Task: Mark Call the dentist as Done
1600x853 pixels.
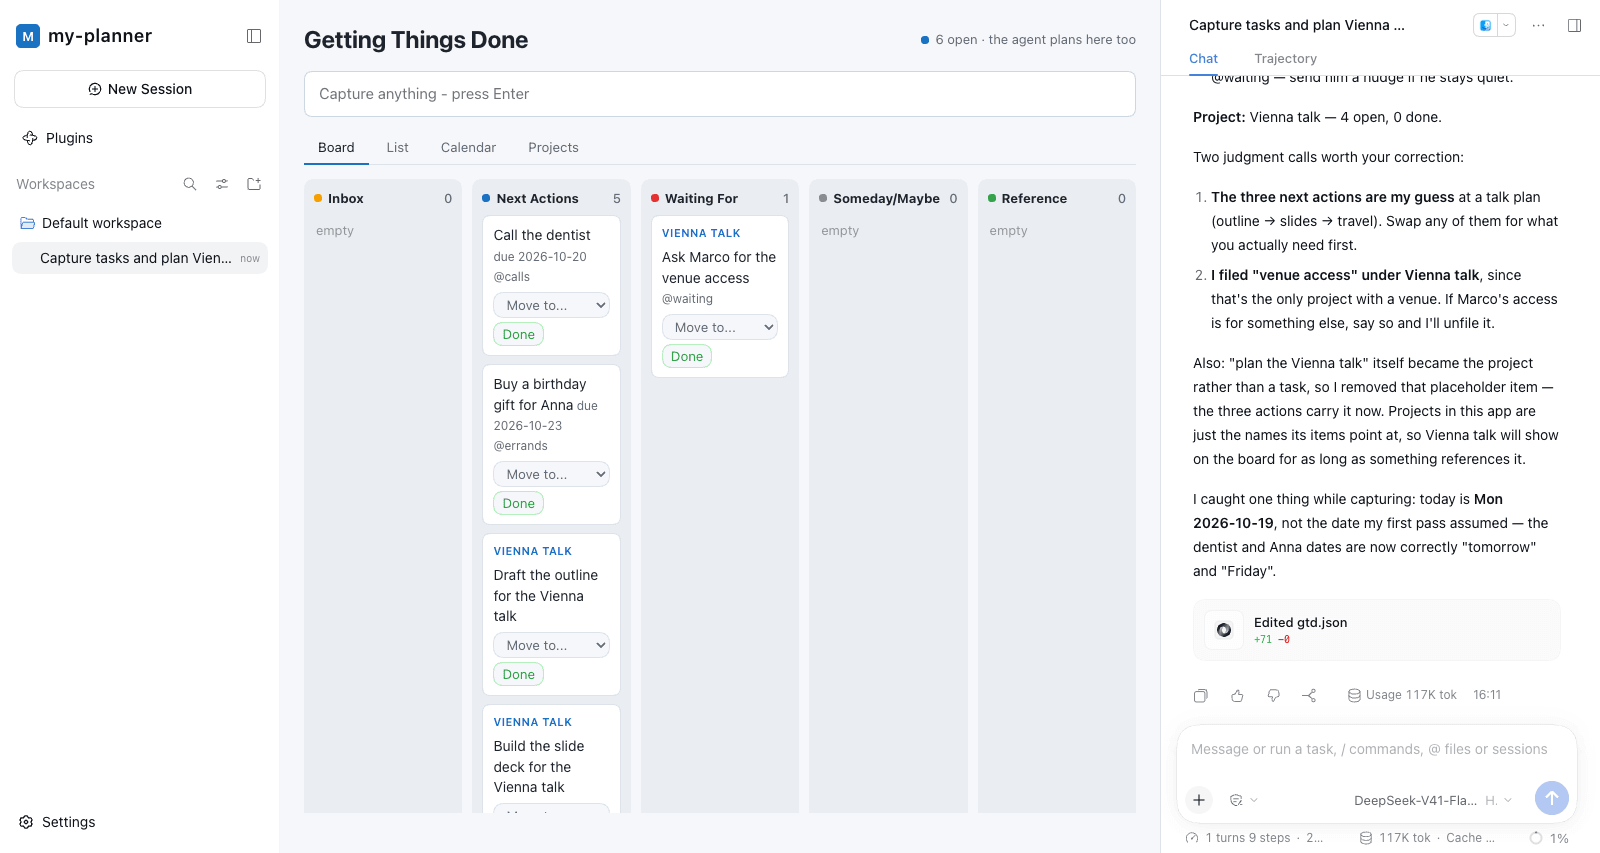Action: point(518,334)
